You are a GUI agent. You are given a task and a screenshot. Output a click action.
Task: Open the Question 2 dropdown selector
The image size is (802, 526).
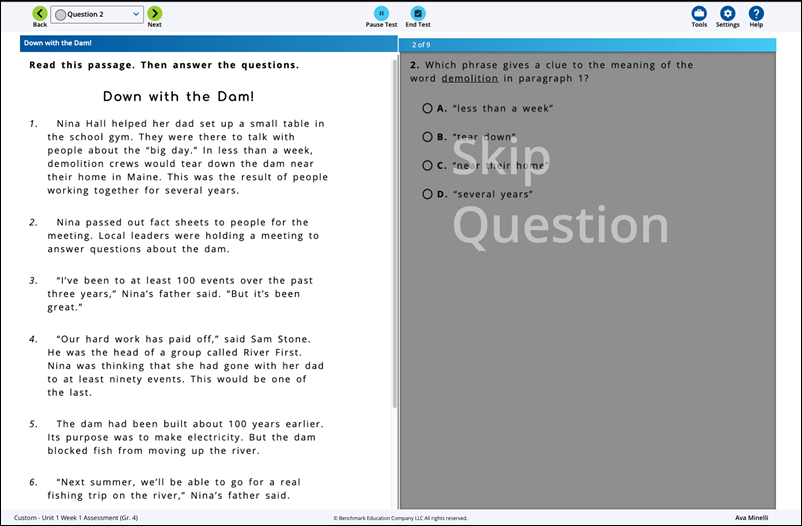click(x=97, y=14)
